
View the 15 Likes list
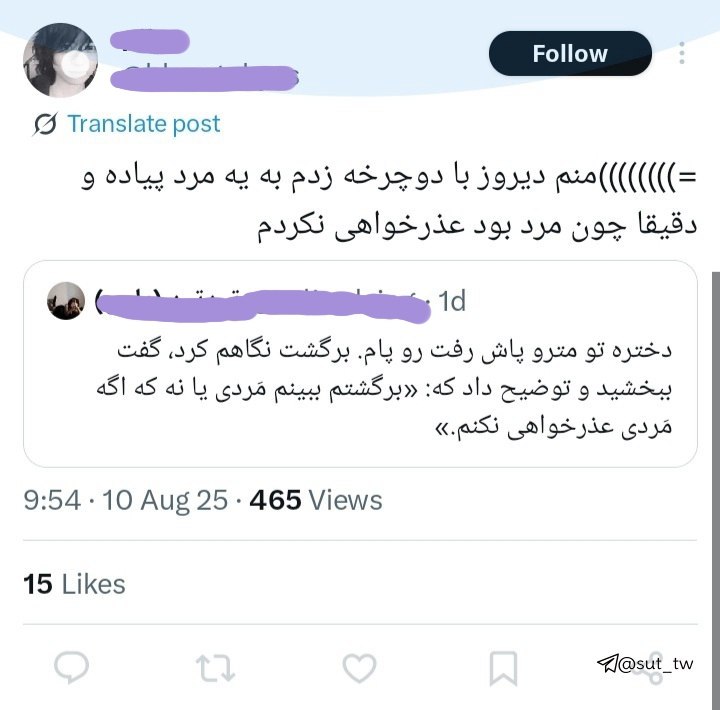[x=74, y=584]
